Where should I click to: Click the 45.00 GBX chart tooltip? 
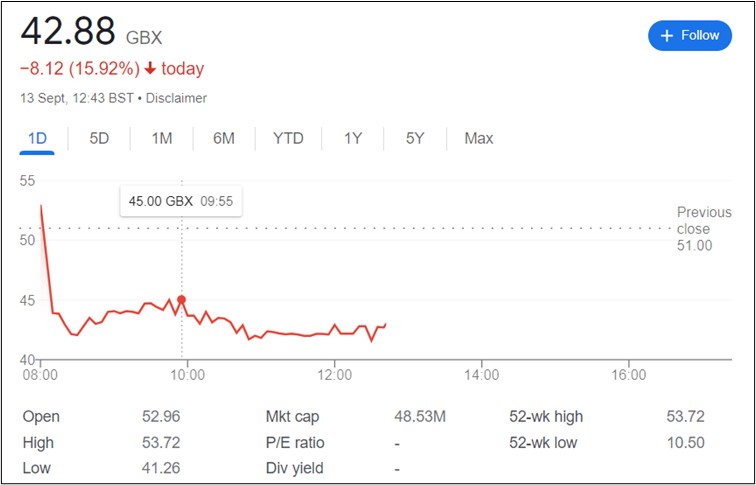coord(180,201)
